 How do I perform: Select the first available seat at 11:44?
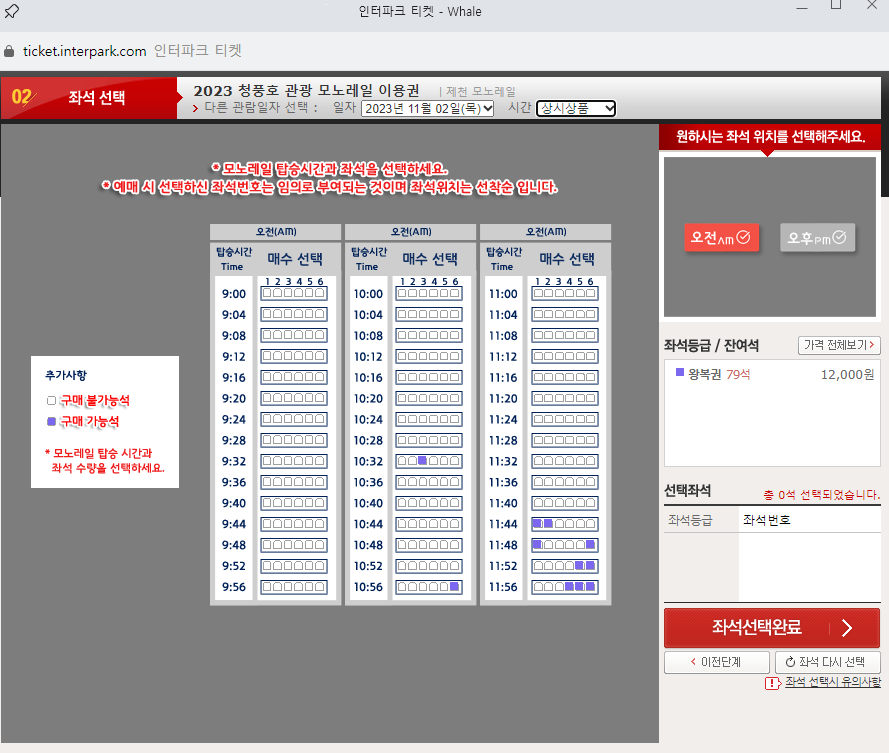(537, 524)
